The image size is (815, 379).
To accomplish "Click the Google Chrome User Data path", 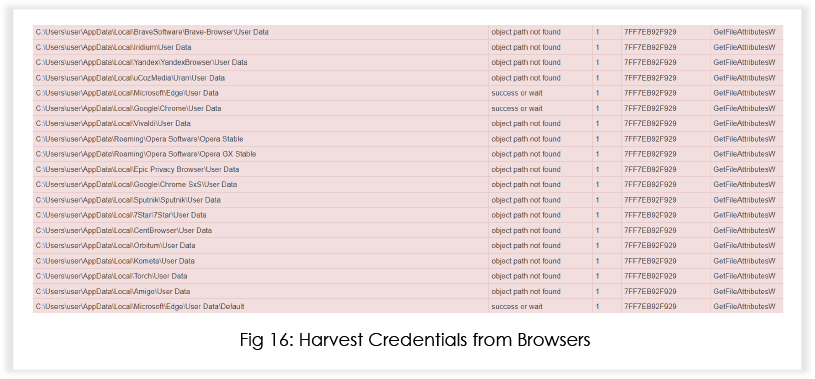I will point(128,109).
